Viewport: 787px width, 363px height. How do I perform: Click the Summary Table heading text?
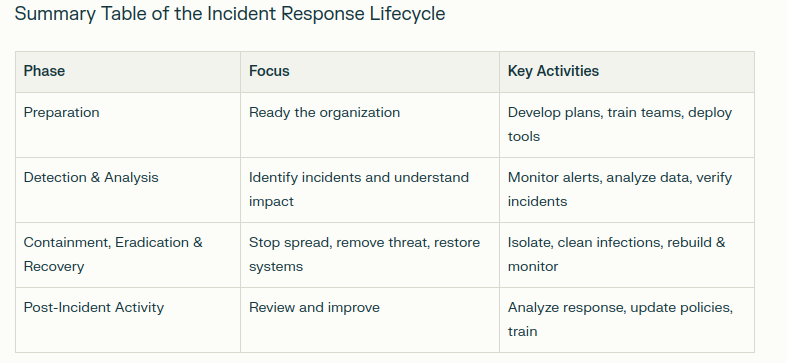[230, 14]
